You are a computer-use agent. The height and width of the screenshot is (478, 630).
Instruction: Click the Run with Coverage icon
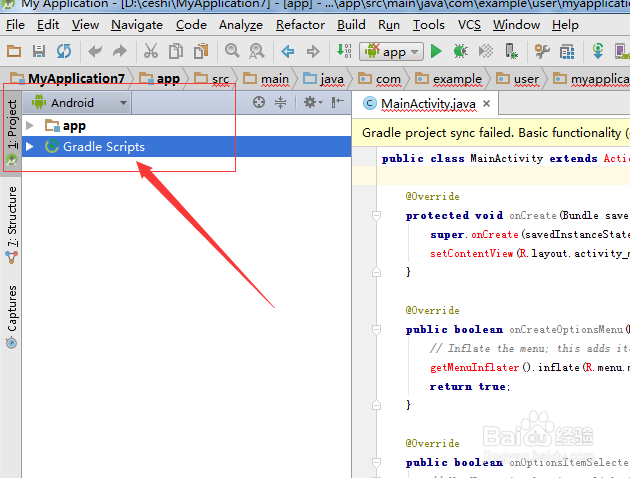point(486,51)
